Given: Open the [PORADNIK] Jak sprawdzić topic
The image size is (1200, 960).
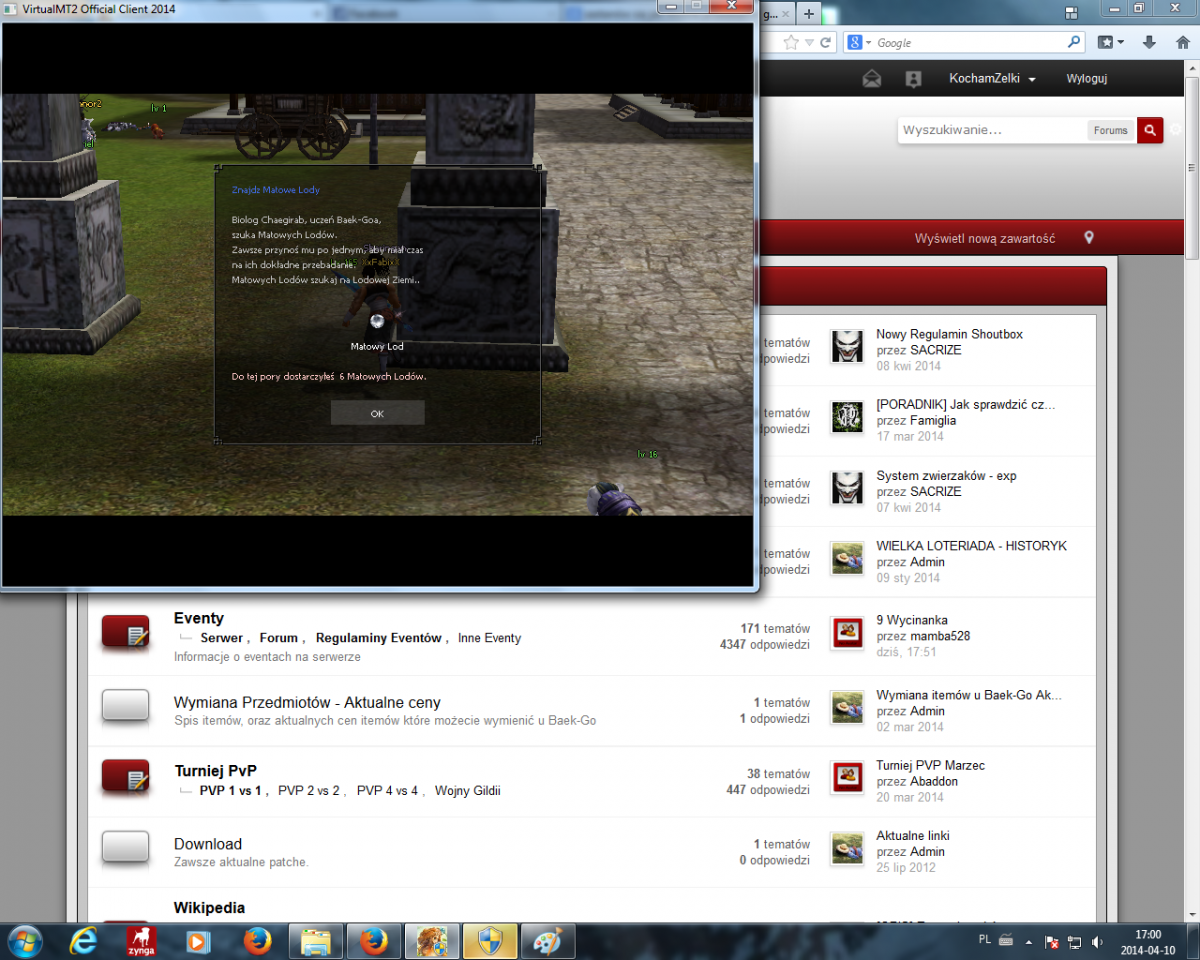Looking at the screenshot, I should point(965,404).
